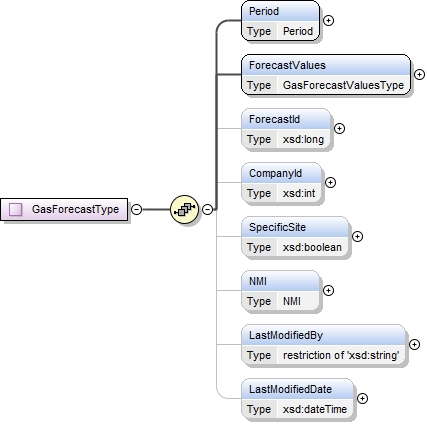The width and height of the screenshot is (427, 424).
Task: Select the LastModifiedBy element header
Action: tap(323, 335)
